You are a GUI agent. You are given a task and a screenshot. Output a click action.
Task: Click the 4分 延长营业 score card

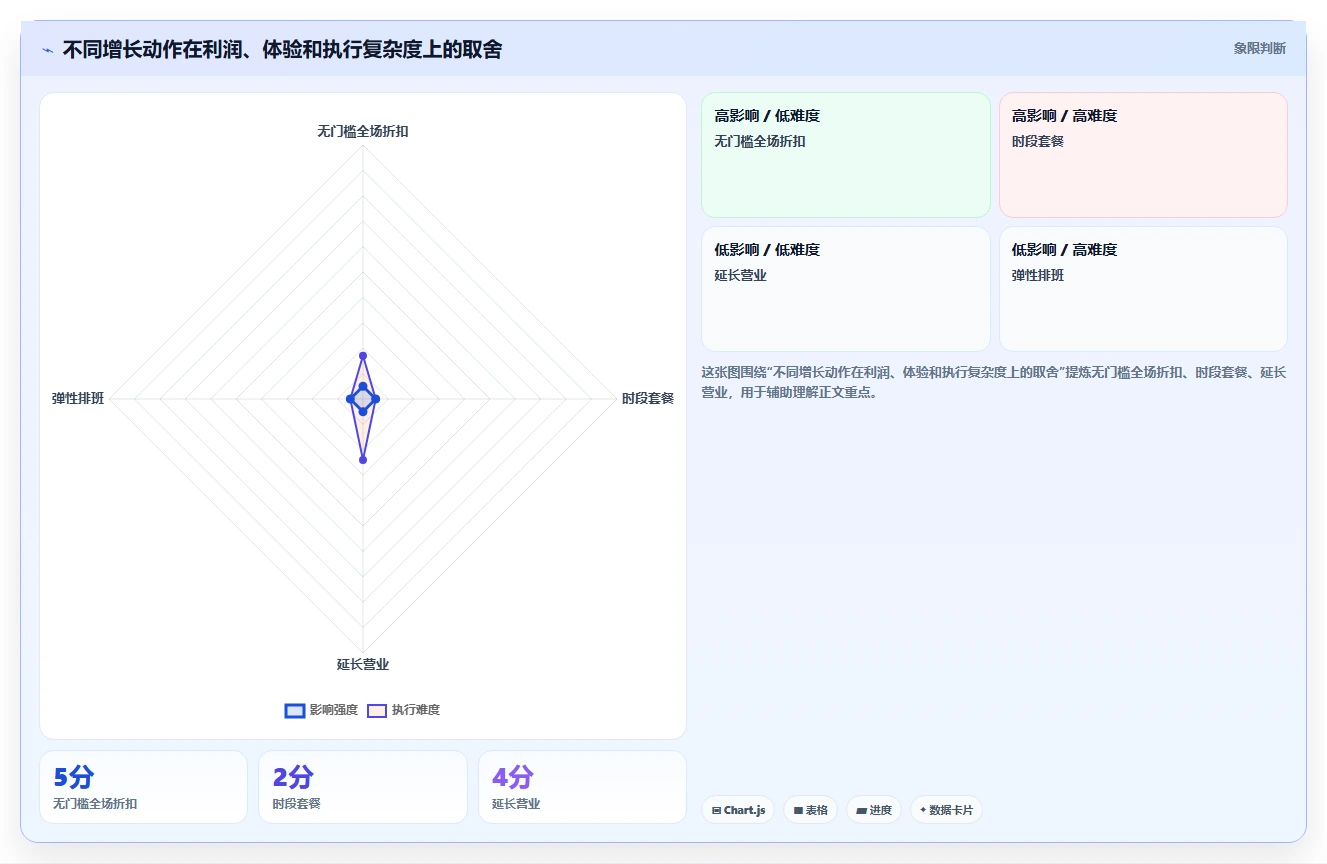click(x=582, y=787)
